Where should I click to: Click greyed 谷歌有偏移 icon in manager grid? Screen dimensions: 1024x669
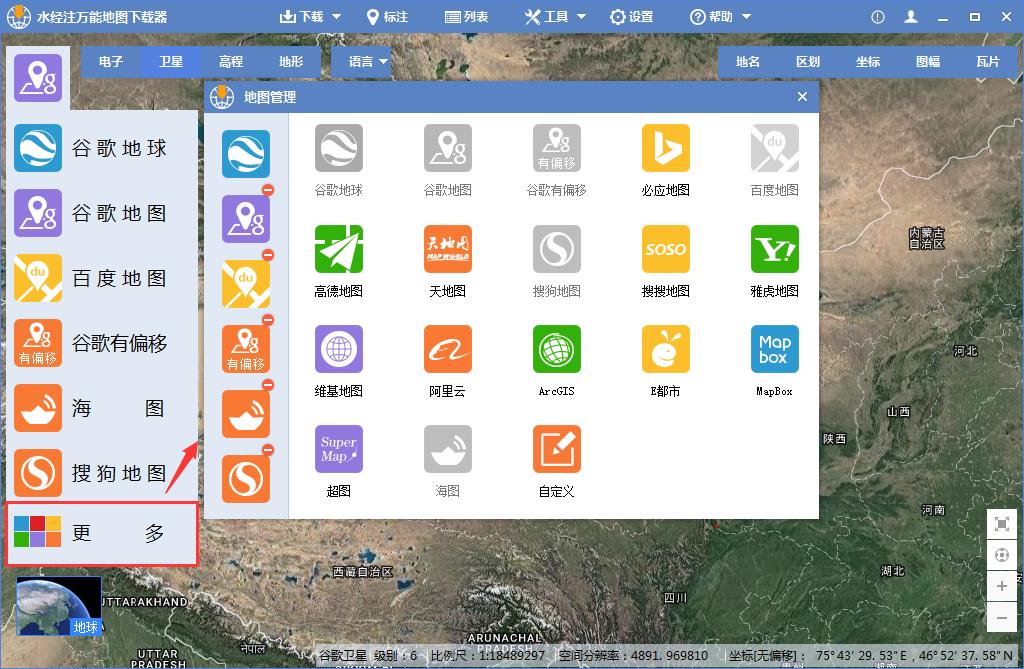(556, 148)
